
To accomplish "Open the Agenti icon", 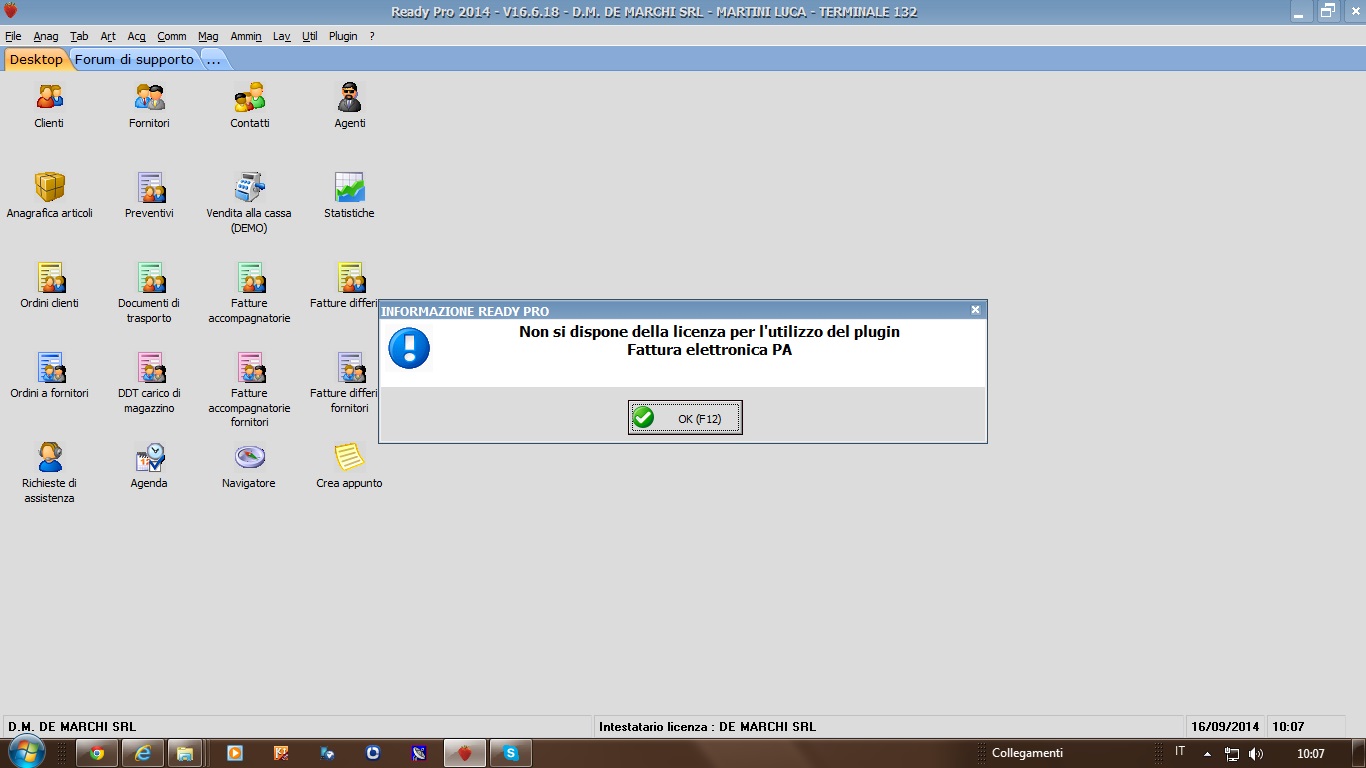I will [x=349, y=97].
